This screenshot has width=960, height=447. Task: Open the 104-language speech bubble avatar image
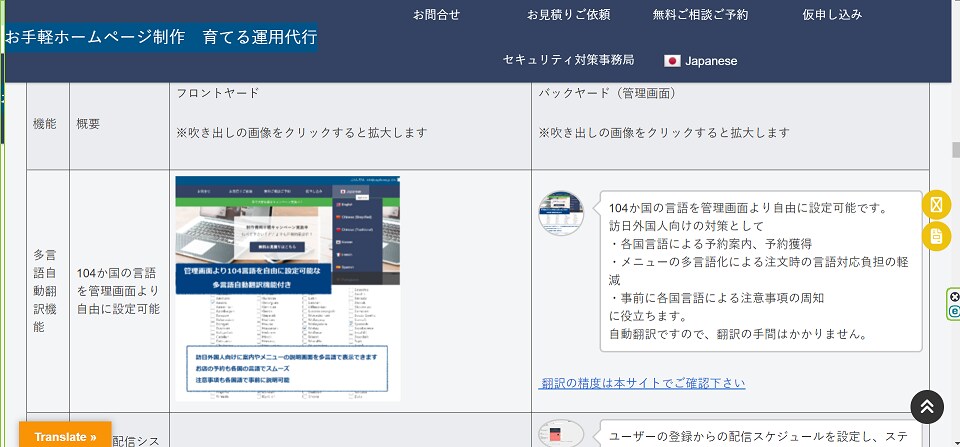[x=561, y=213]
